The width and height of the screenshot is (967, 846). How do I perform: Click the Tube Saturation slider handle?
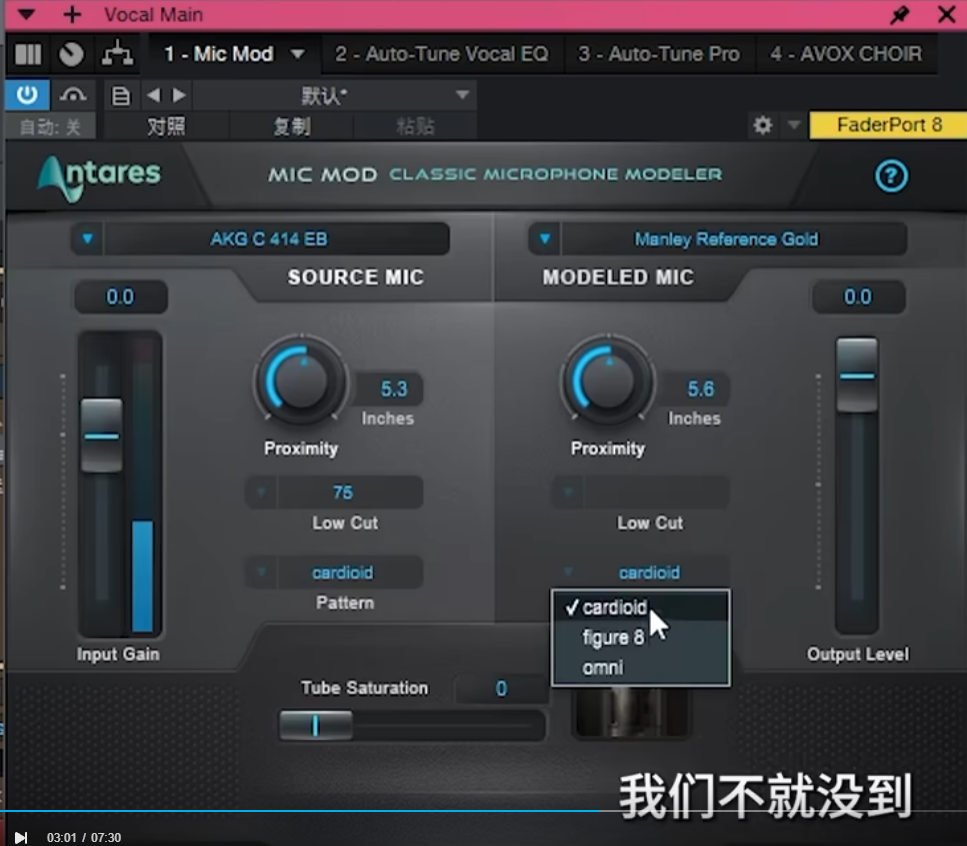[x=316, y=725]
